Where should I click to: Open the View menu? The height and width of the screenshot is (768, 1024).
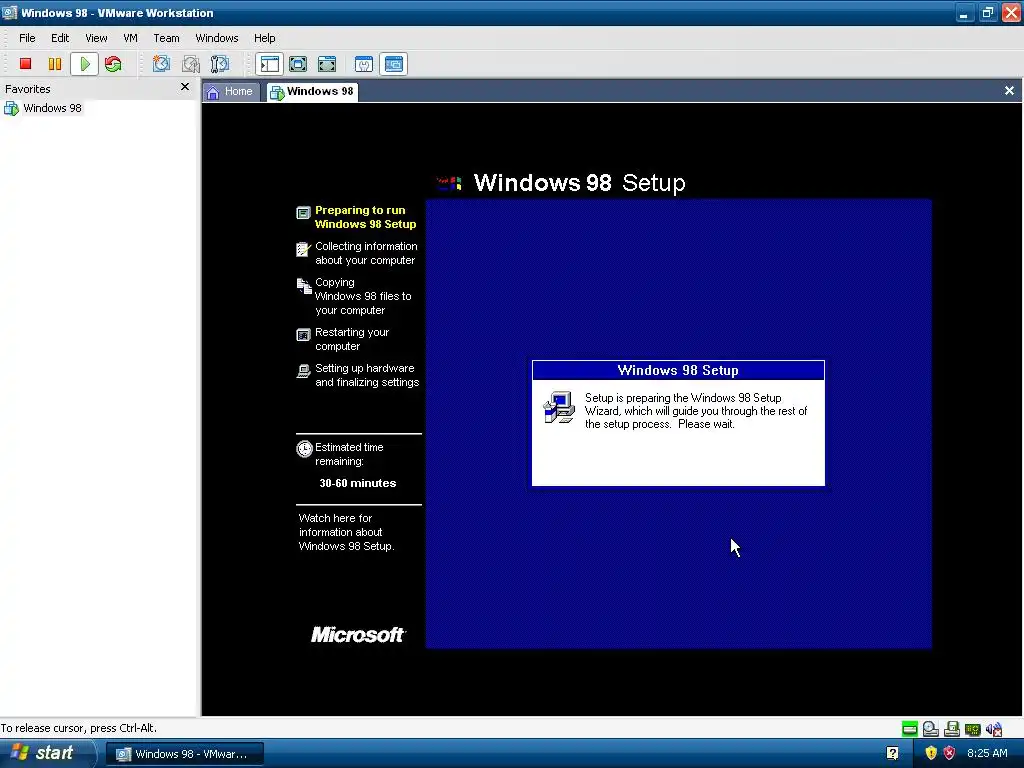(96, 38)
